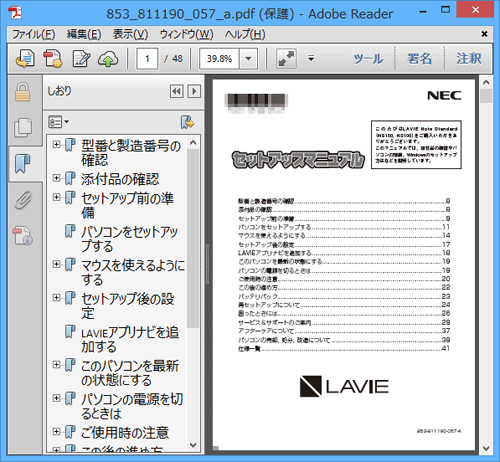
Task: Go to セットアップ前の準備 bookmark
Action: pyautogui.click(x=127, y=205)
